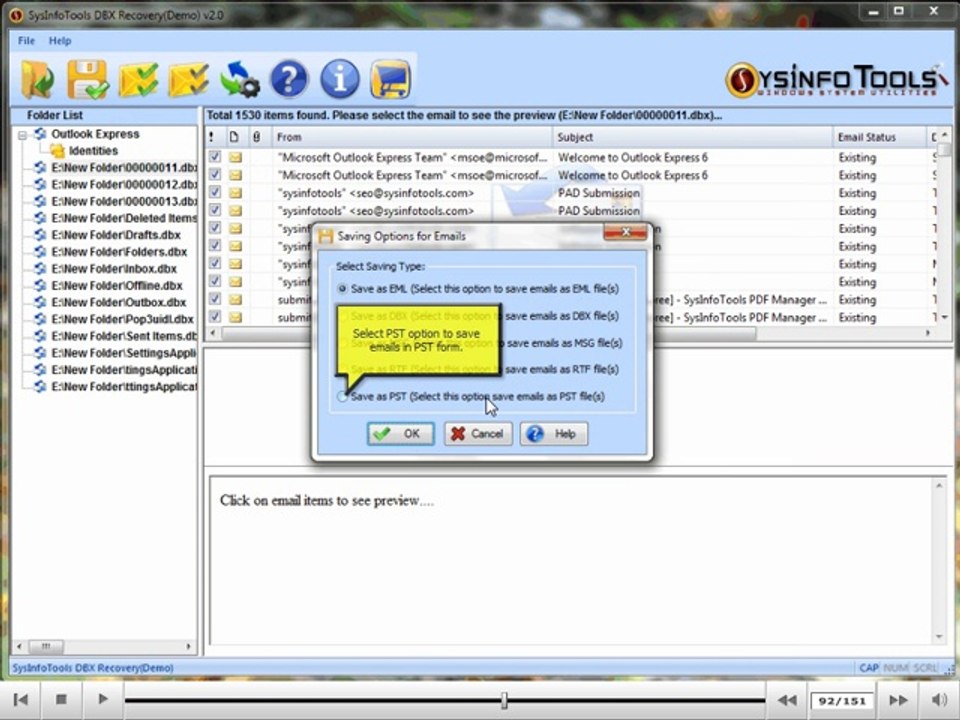Click the folder list scroll left arrow
960x720 pixels.
click(20, 646)
